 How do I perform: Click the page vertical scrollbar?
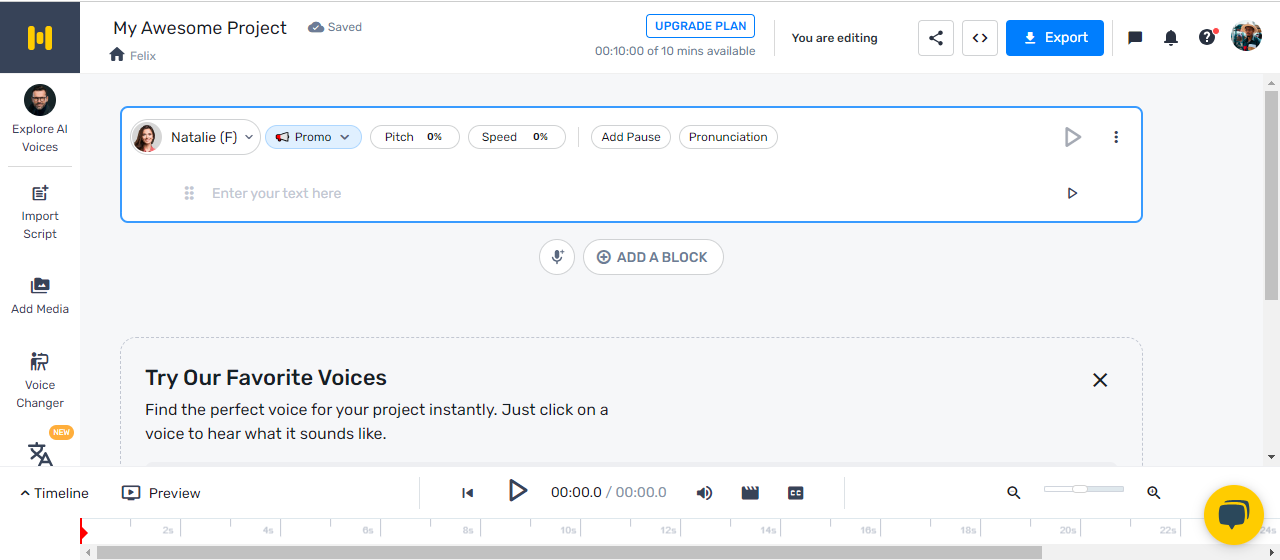1271,195
